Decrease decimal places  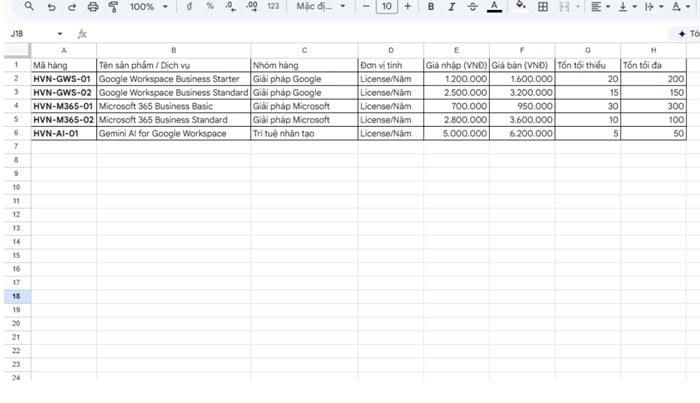coord(230,6)
